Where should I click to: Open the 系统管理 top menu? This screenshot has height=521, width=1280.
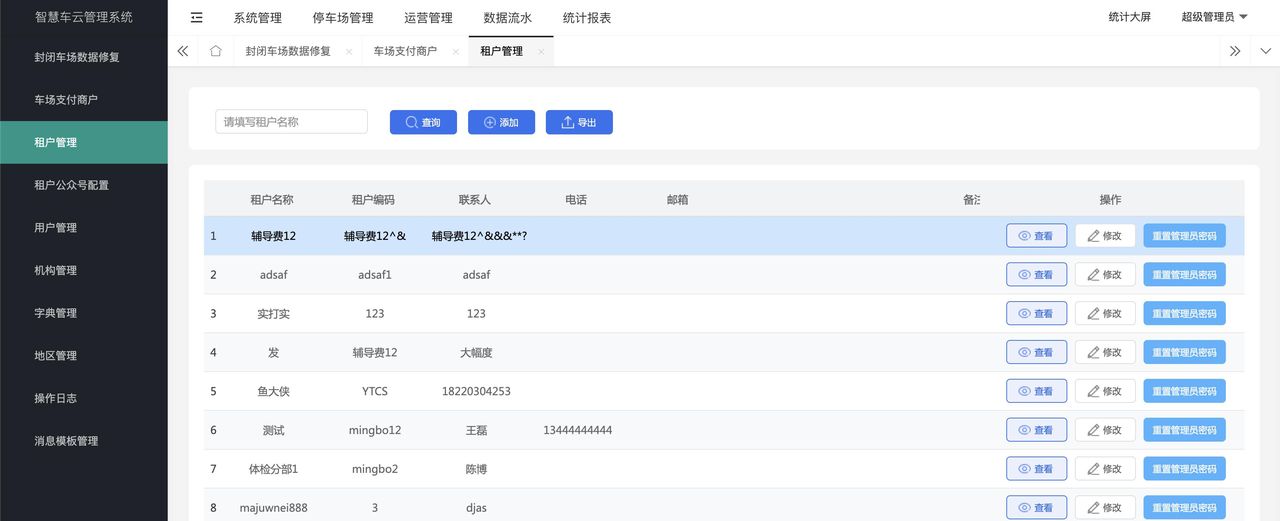click(x=257, y=18)
